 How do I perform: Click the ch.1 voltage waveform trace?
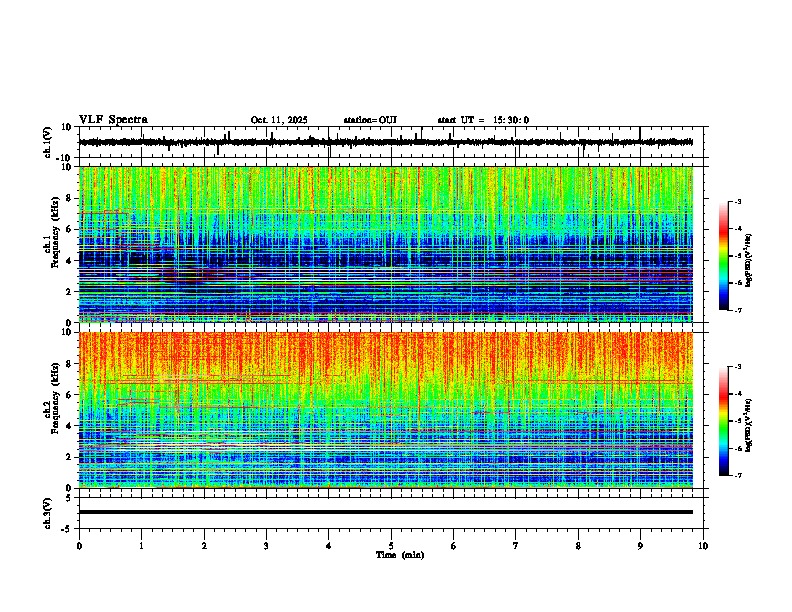(386, 142)
